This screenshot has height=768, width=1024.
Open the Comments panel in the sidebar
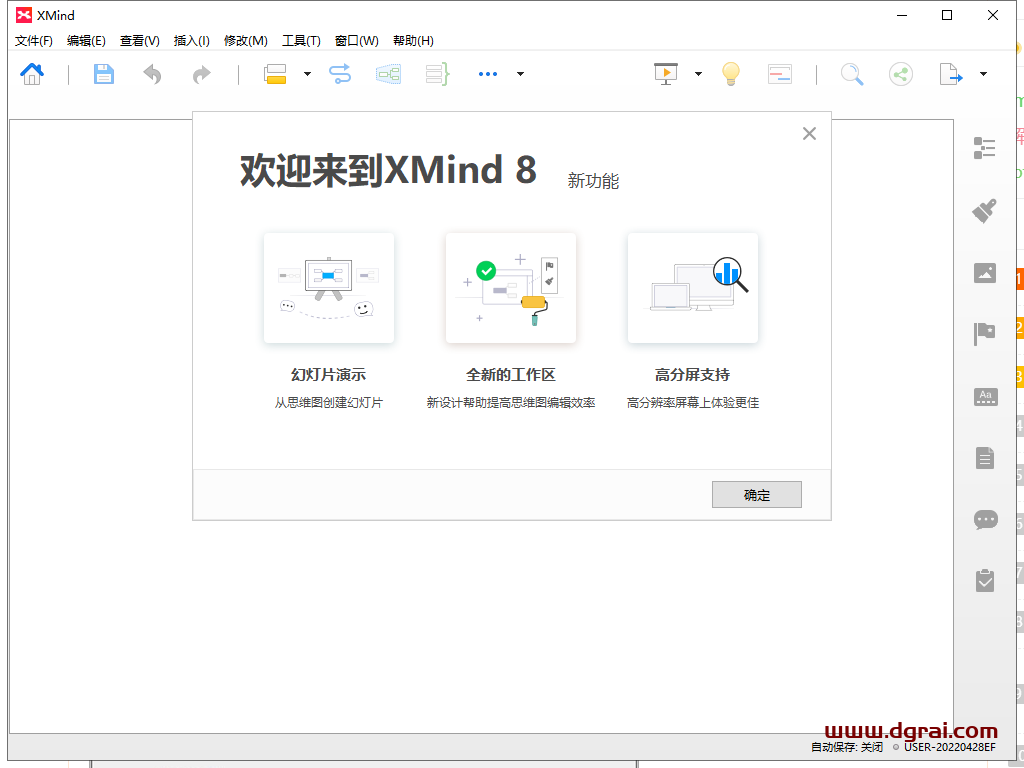click(x=985, y=519)
